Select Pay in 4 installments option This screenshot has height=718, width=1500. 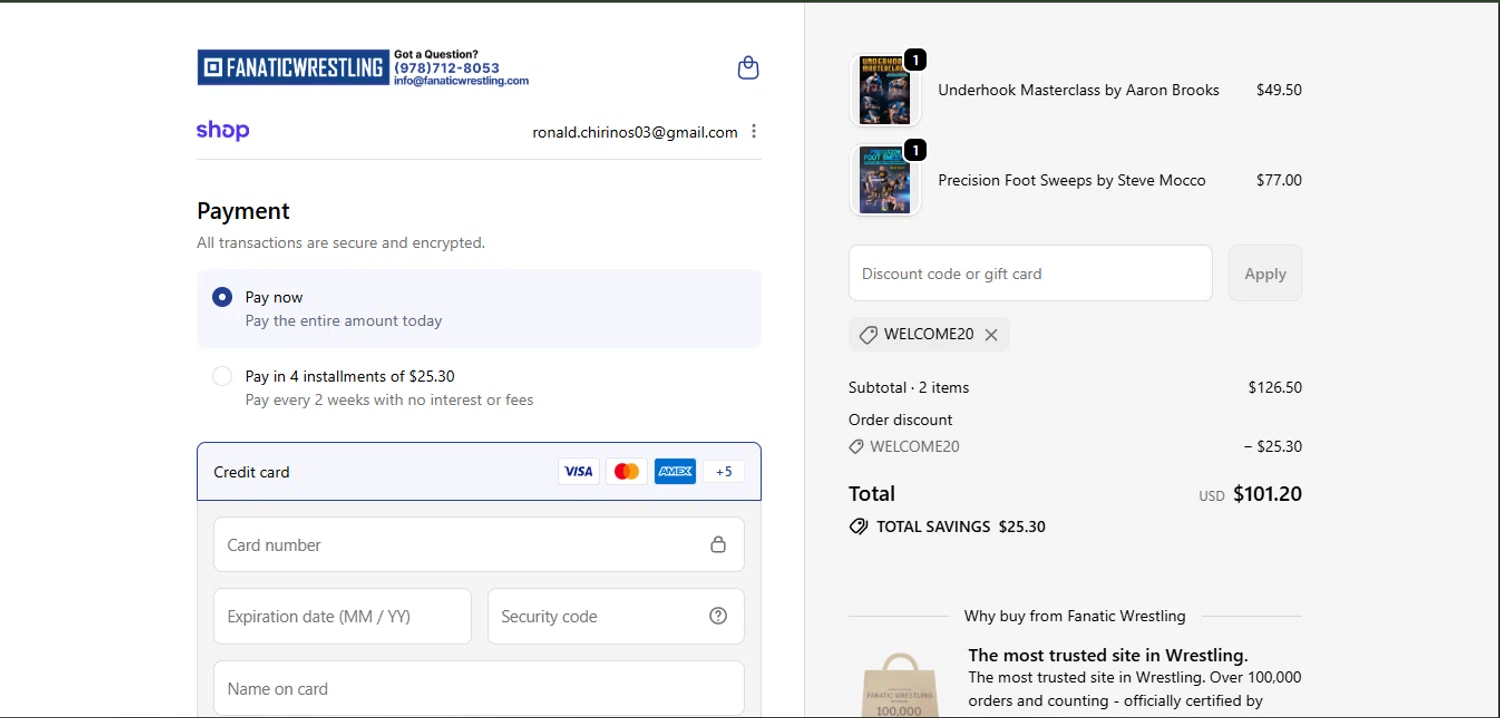click(222, 376)
